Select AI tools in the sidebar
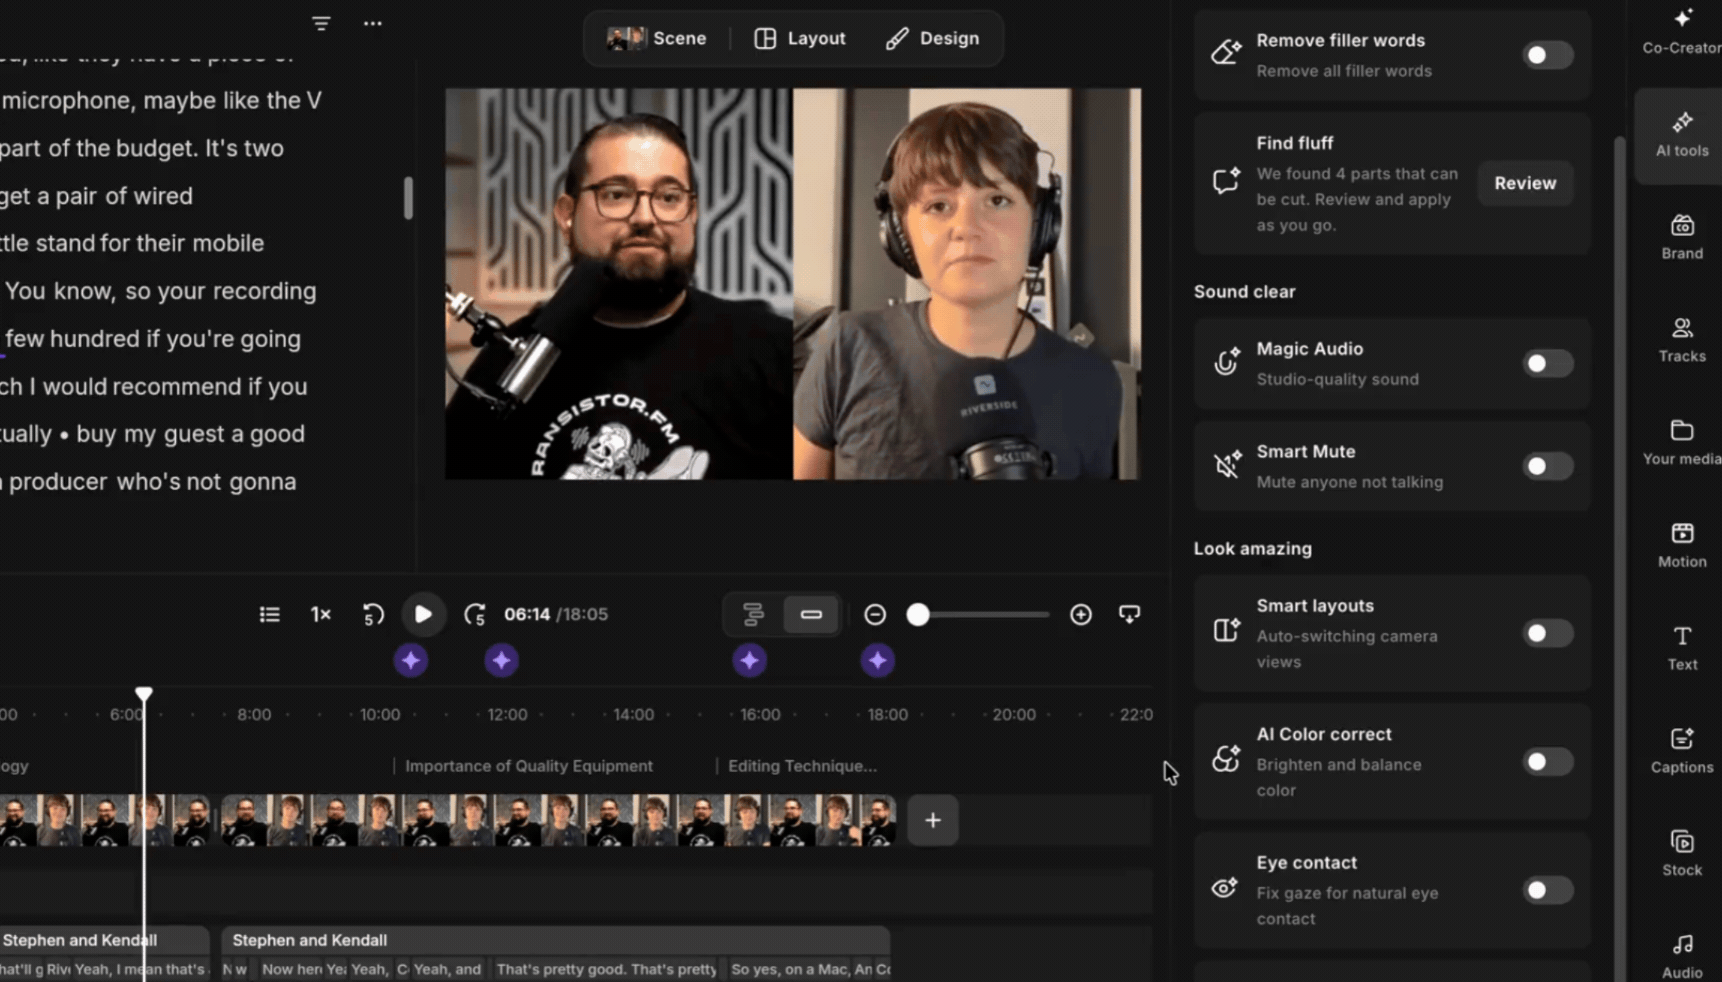Image resolution: width=1722 pixels, height=982 pixels. tap(1682, 134)
